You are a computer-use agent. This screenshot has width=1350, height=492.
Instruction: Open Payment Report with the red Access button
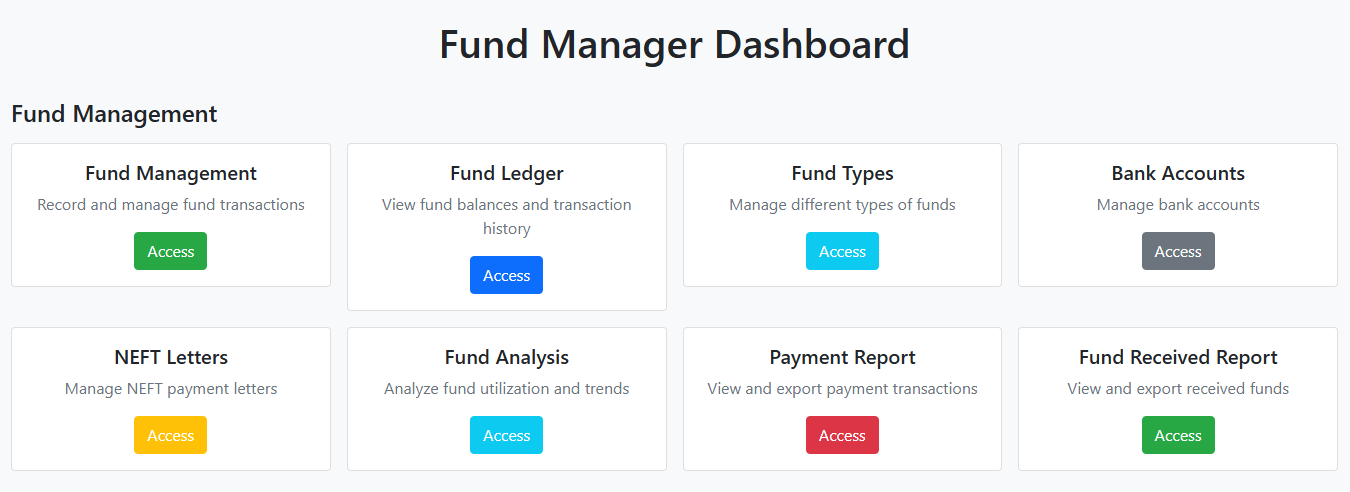pos(842,435)
